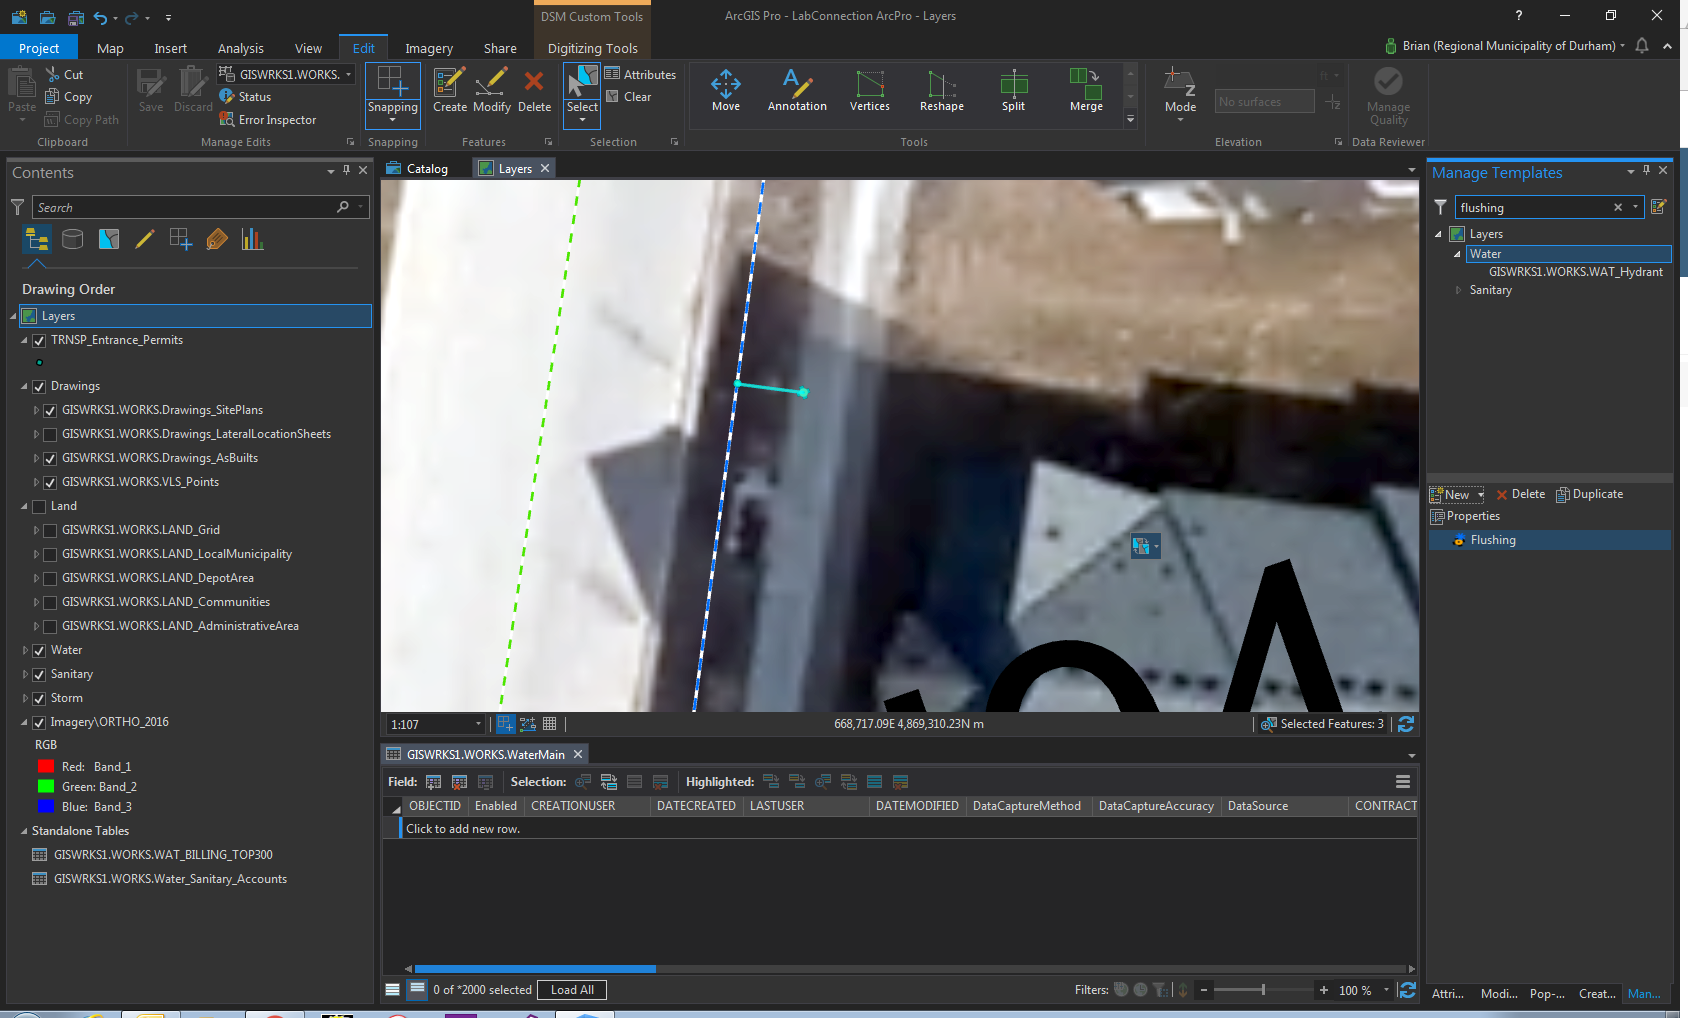Image resolution: width=1688 pixels, height=1018 pixels.
Task: Expand the New template dropdown
Action: click(1481, 495)
